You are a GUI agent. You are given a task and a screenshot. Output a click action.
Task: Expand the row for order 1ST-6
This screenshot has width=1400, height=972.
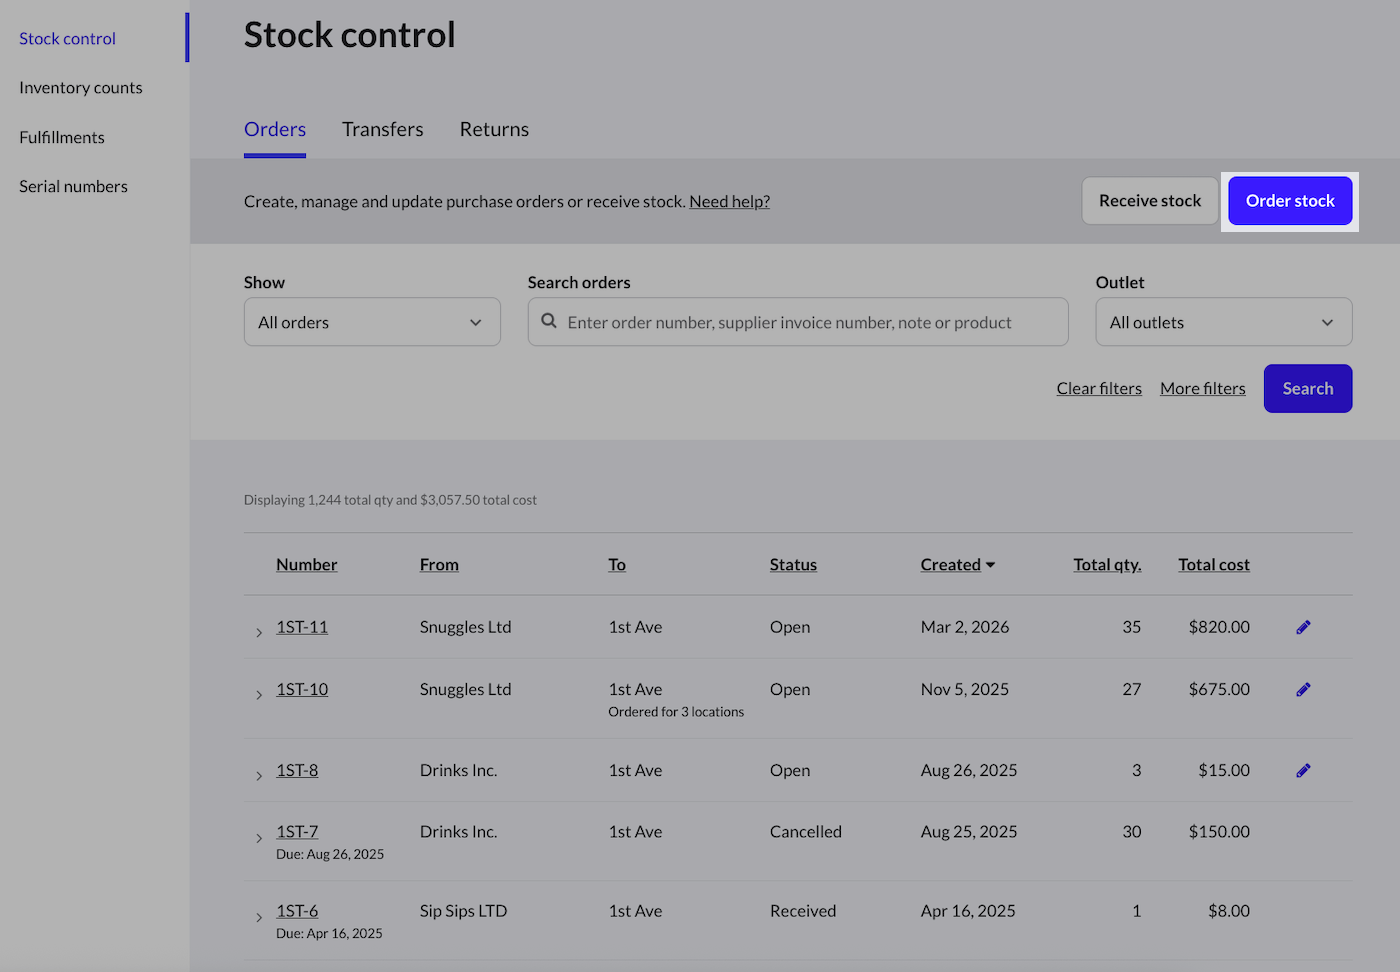click(x=259, y=917)
